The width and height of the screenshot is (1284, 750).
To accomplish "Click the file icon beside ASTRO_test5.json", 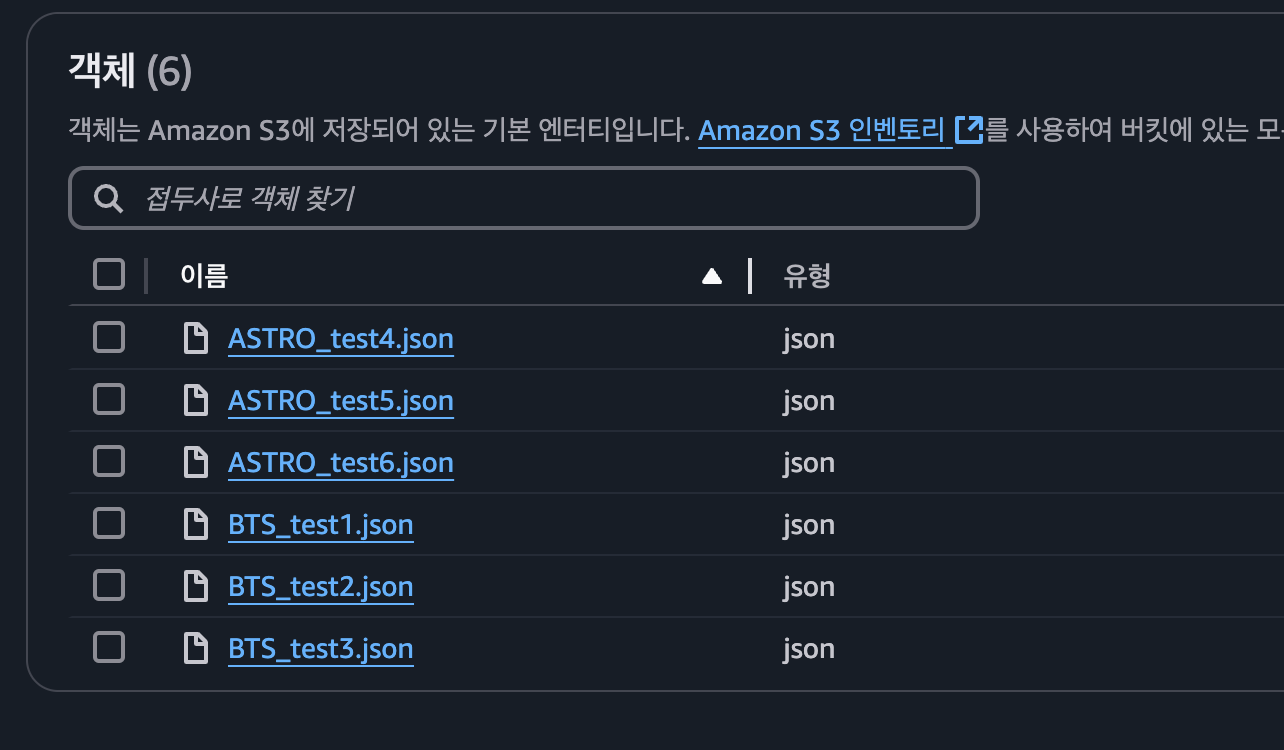I will coord(196,401).
